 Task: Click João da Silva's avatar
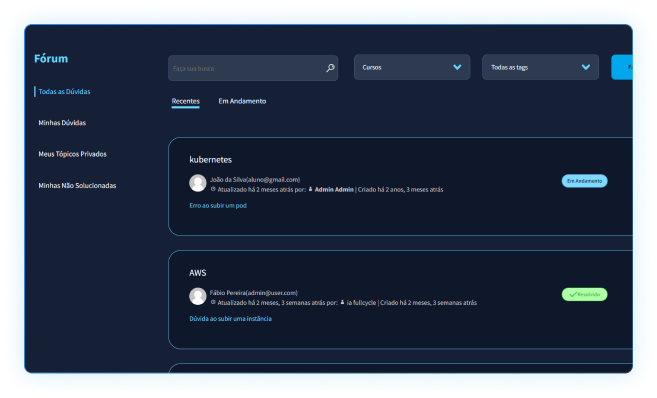tap(198, 183)
